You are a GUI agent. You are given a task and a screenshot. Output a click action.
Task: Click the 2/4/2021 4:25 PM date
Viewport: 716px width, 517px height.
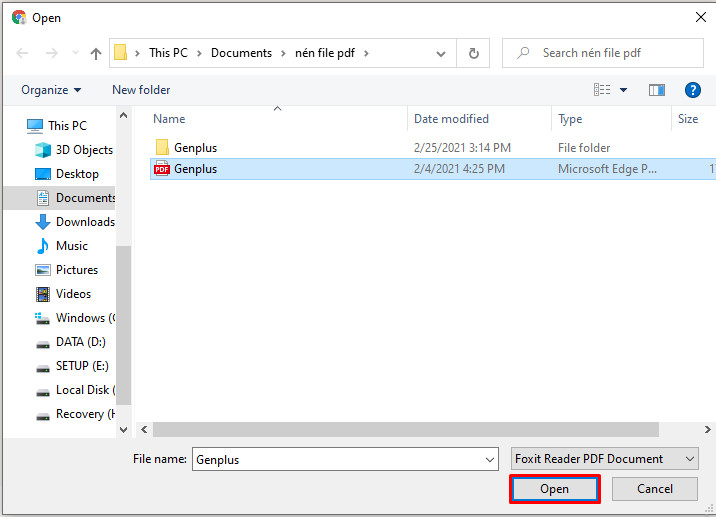pos(459,169)
